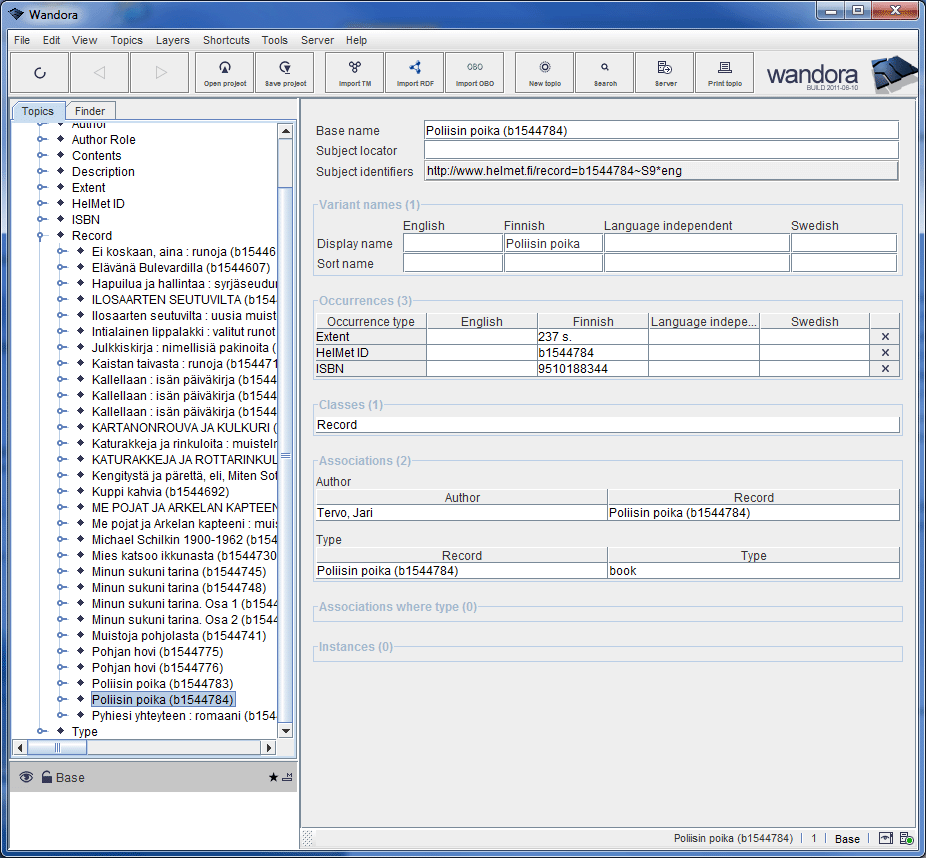Open the Layers menu
The width and height of the screenshot is (926, 858).
172,40
